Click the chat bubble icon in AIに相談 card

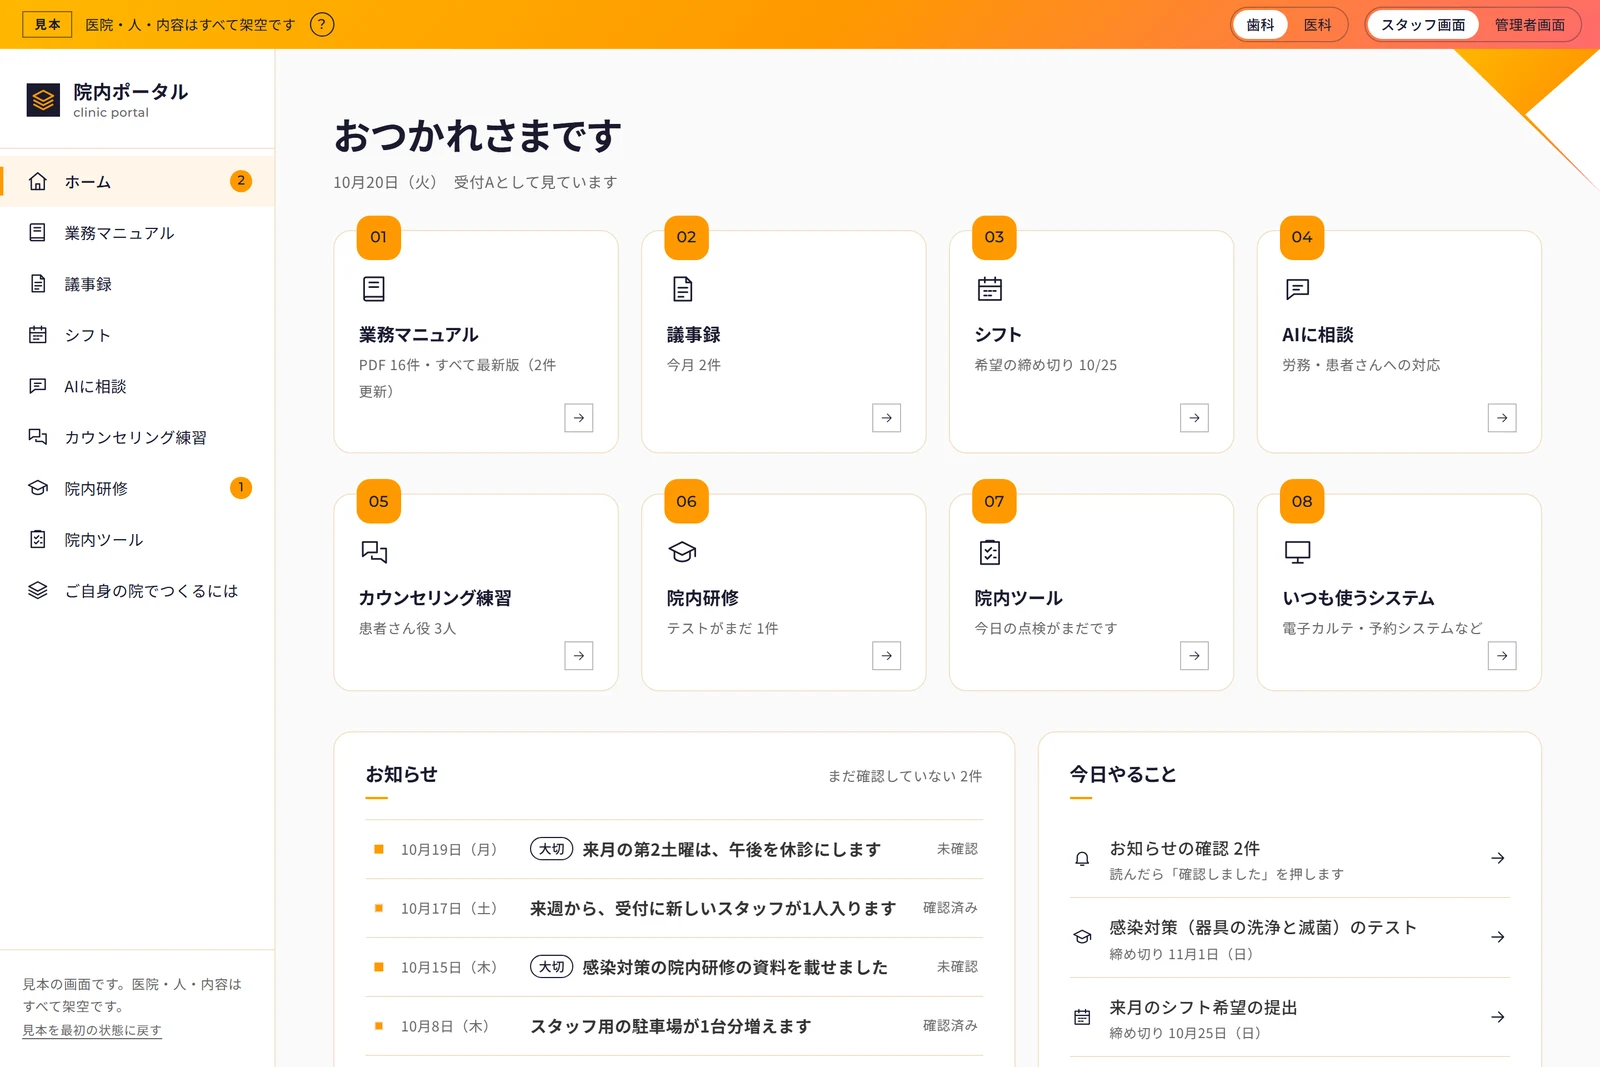[1297, 289]
